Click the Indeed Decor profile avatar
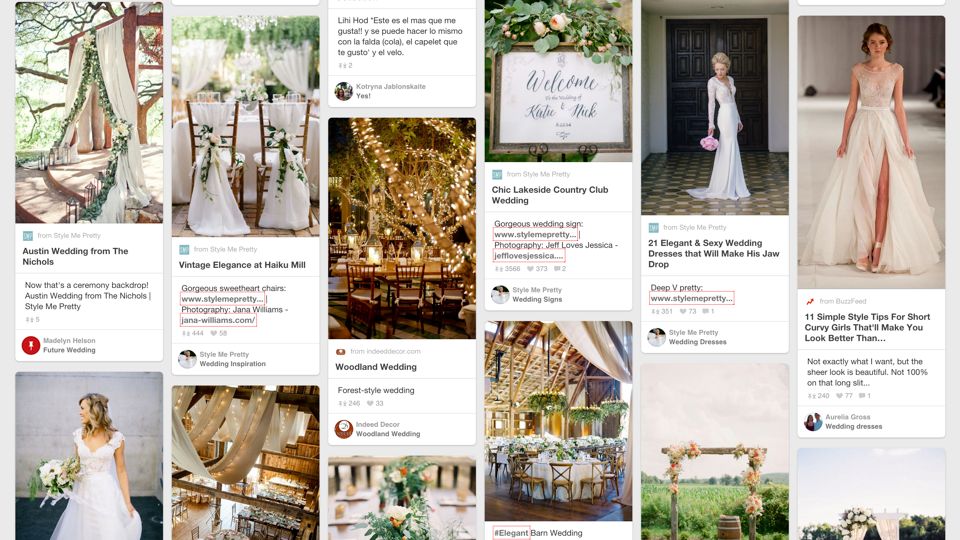This screenshot has width=960, height=540. click(344, 429)
